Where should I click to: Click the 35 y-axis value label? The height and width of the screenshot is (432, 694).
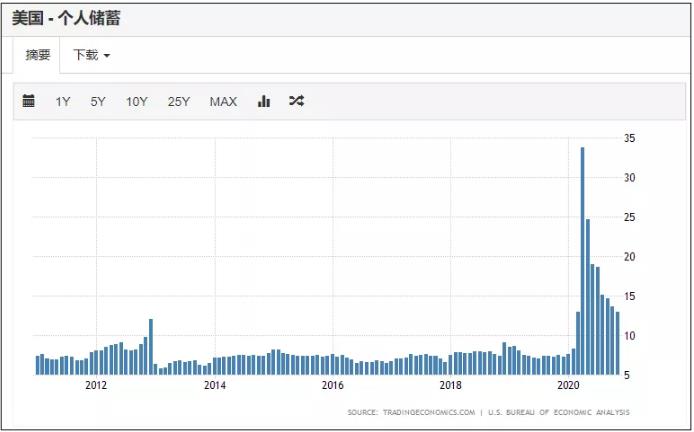pos(629,138)
